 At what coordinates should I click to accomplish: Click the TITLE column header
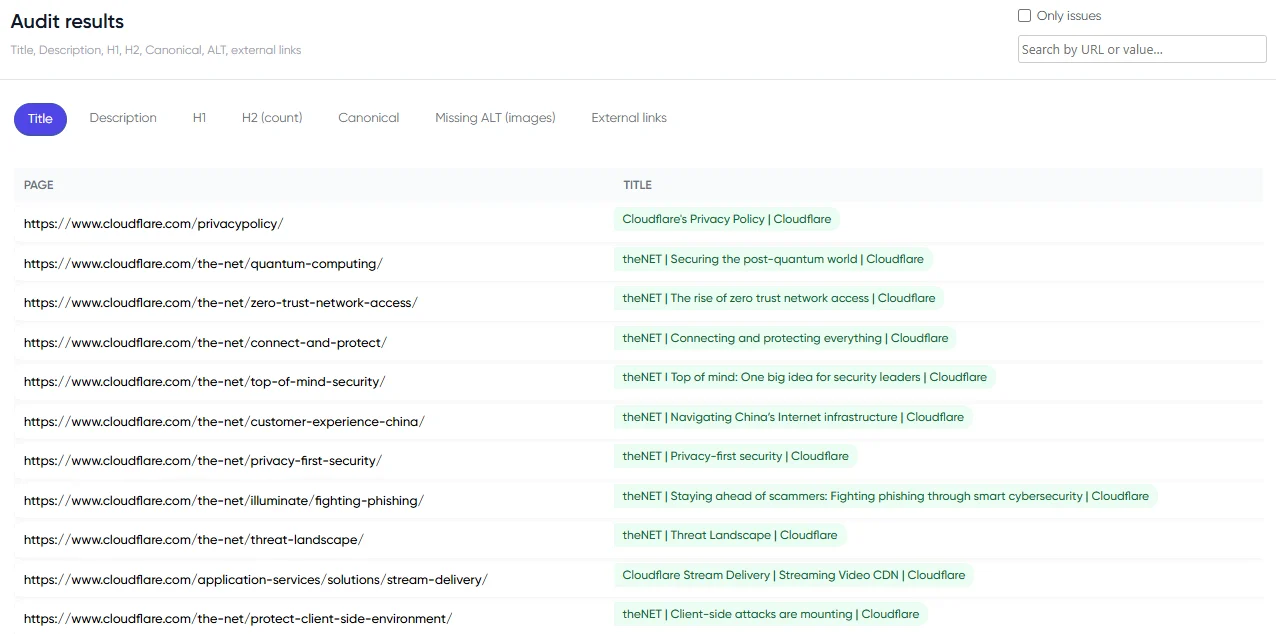[x=637, y=185]
